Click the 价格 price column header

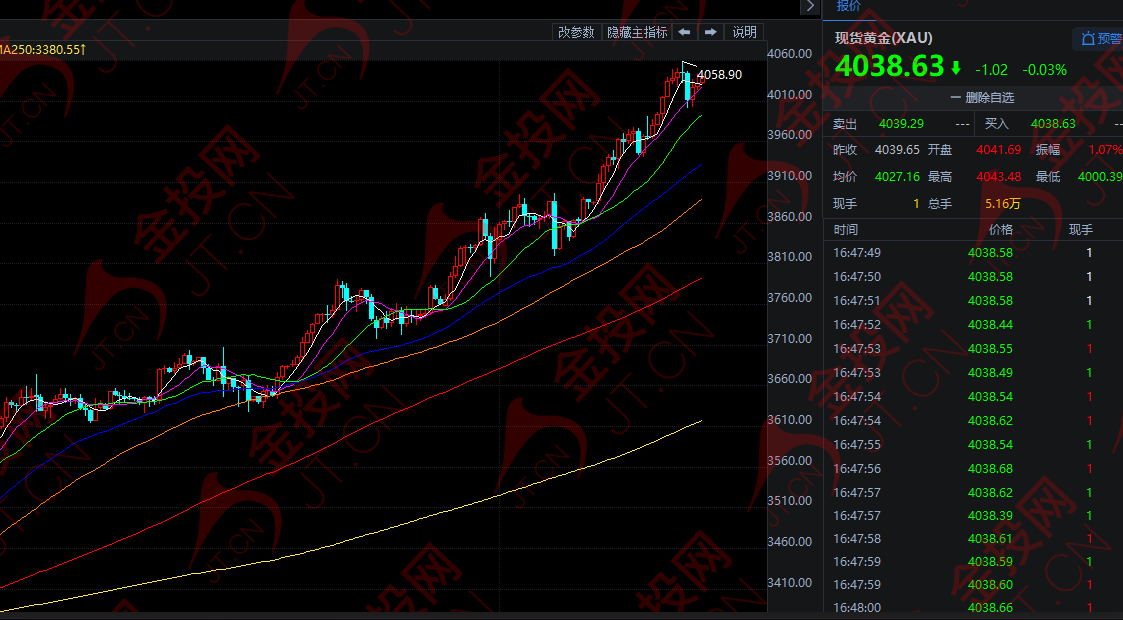(1001, 229)
